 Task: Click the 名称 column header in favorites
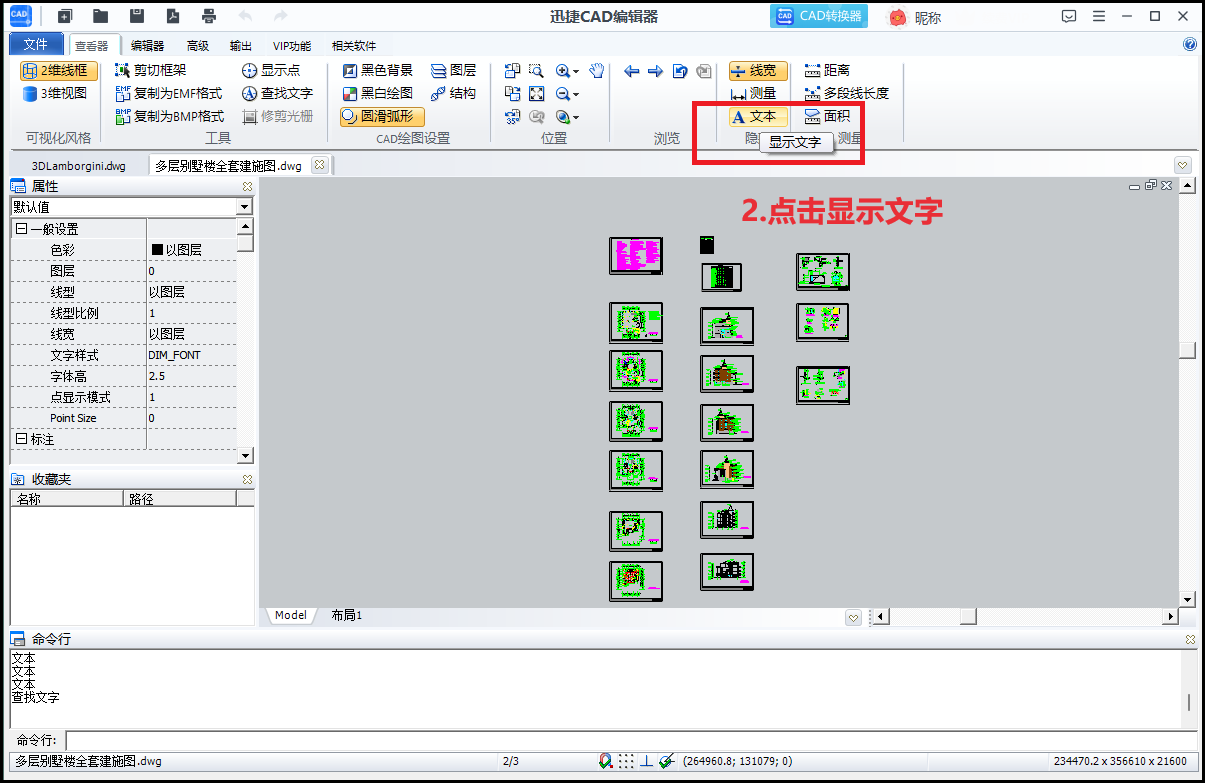coord(66,499)
